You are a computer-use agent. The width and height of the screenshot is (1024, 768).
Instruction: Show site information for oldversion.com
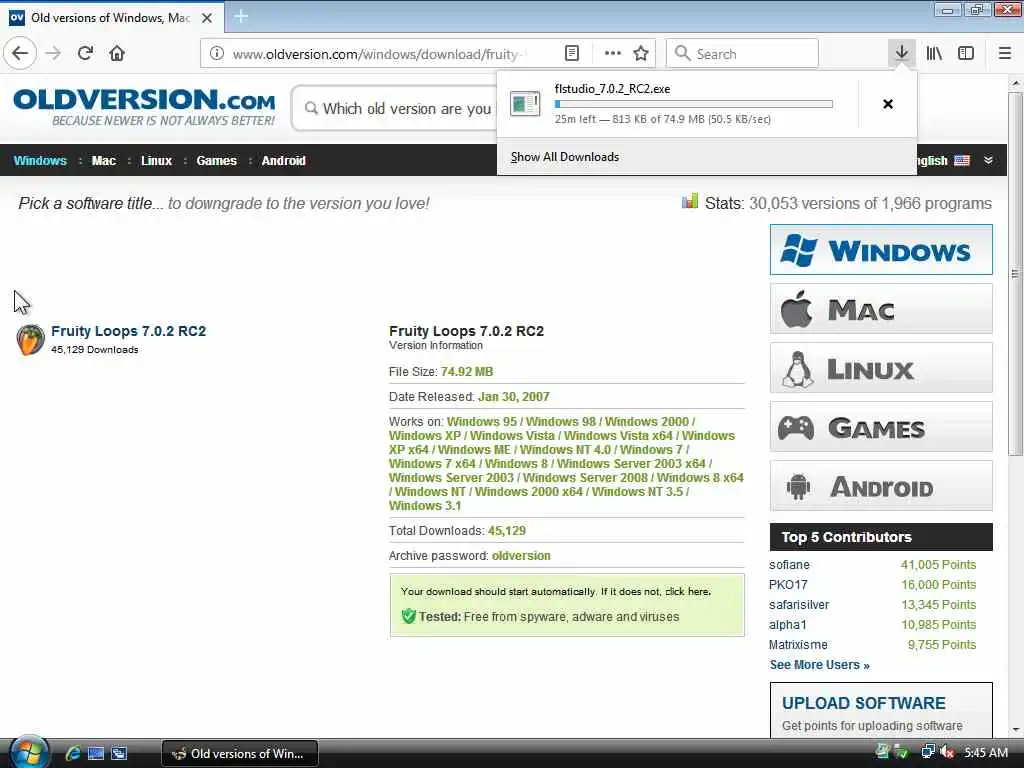point(217,54)
